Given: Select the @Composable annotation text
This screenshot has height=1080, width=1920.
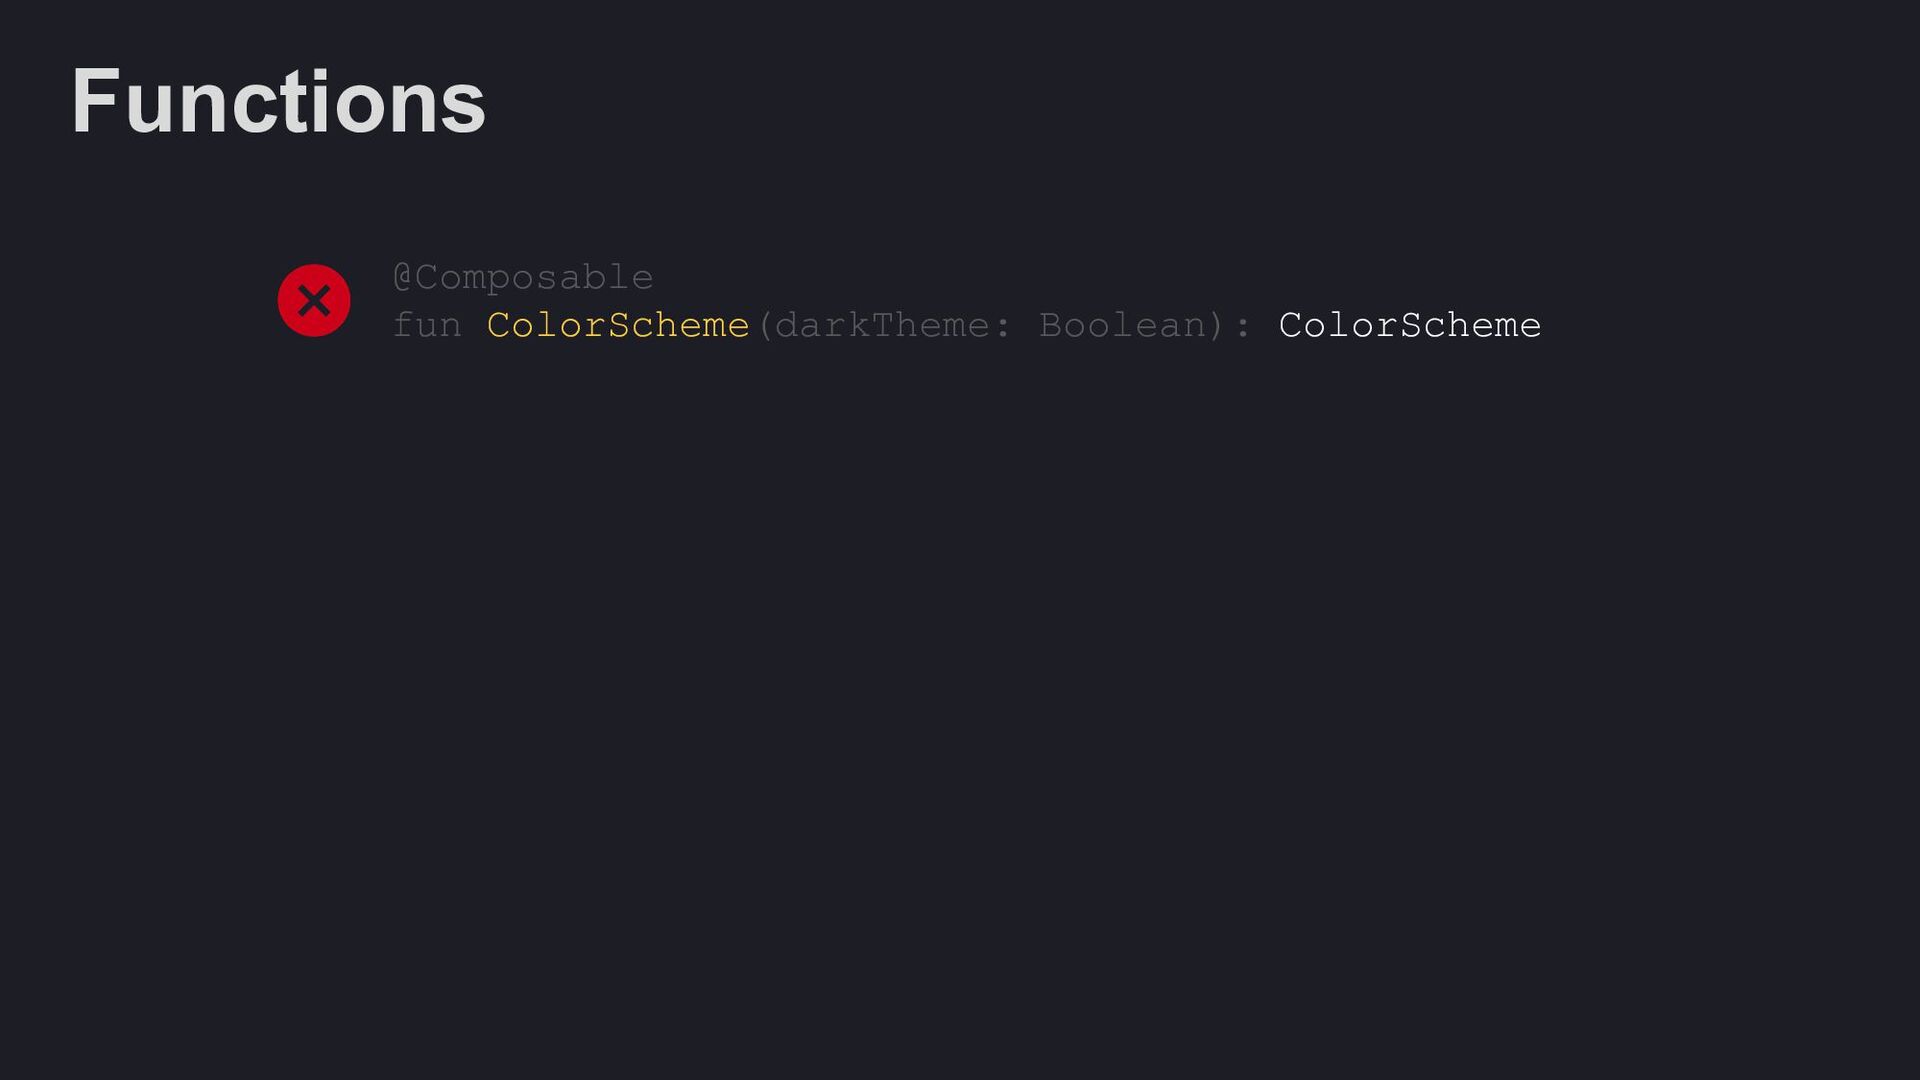Looking at the screenshot, I should point(523,277).
